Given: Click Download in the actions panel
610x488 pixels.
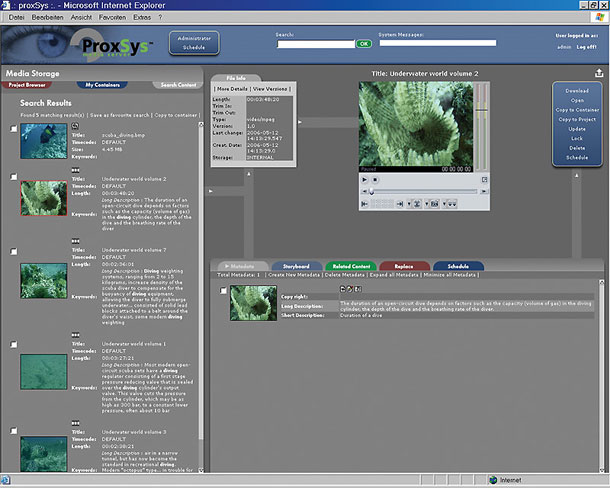Looking at the screenshot, I should [x=577, y=90].
